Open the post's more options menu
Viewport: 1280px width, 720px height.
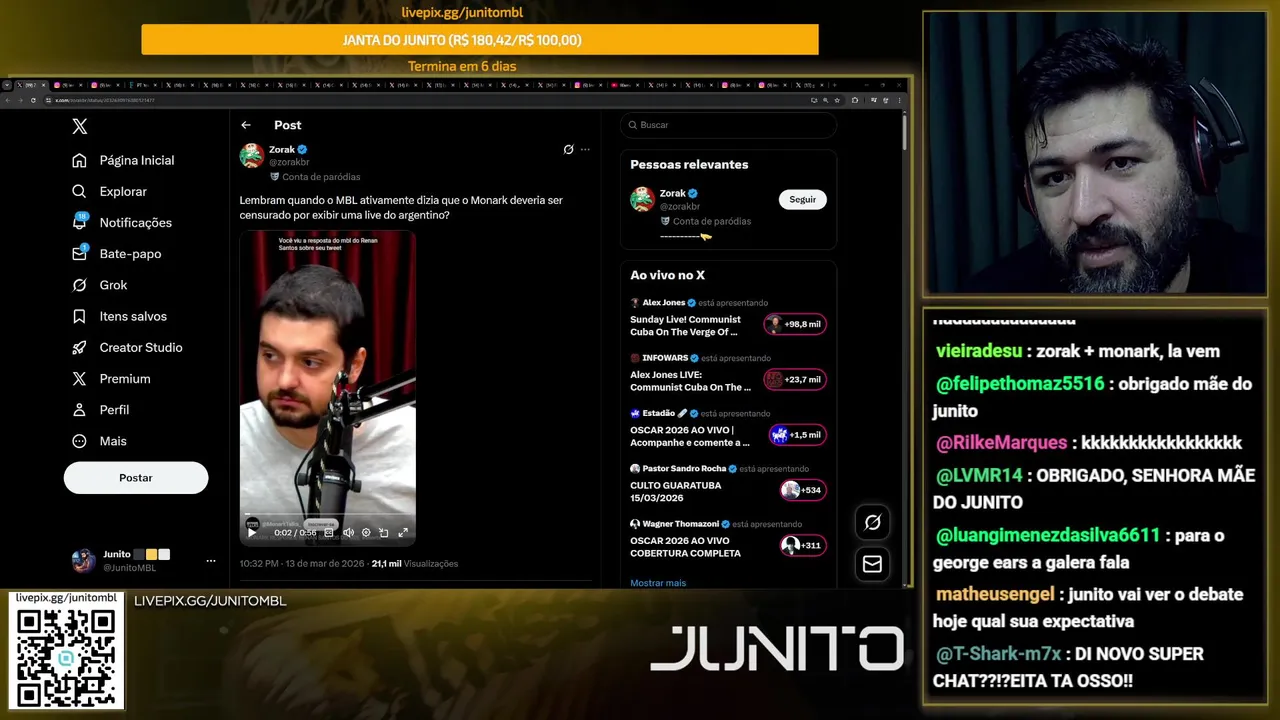(x=585, y=150)
